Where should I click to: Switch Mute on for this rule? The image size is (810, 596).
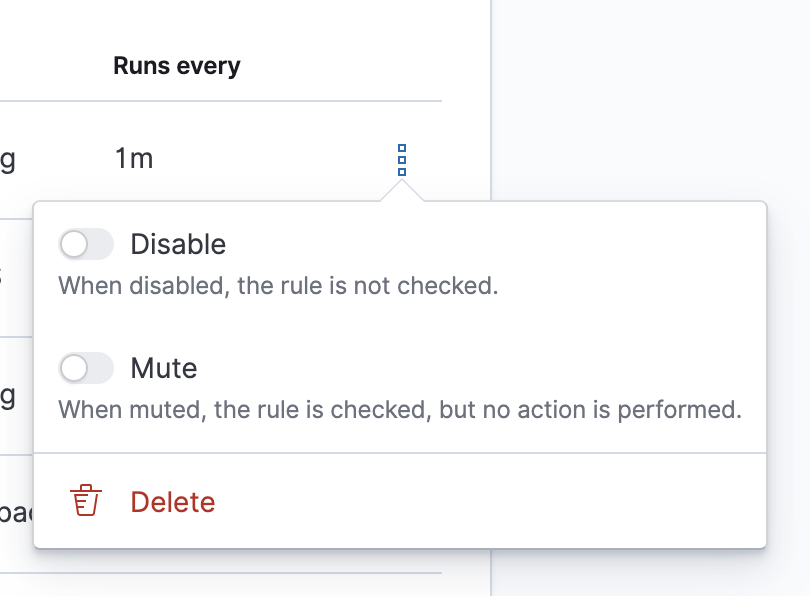click(86, 368)
